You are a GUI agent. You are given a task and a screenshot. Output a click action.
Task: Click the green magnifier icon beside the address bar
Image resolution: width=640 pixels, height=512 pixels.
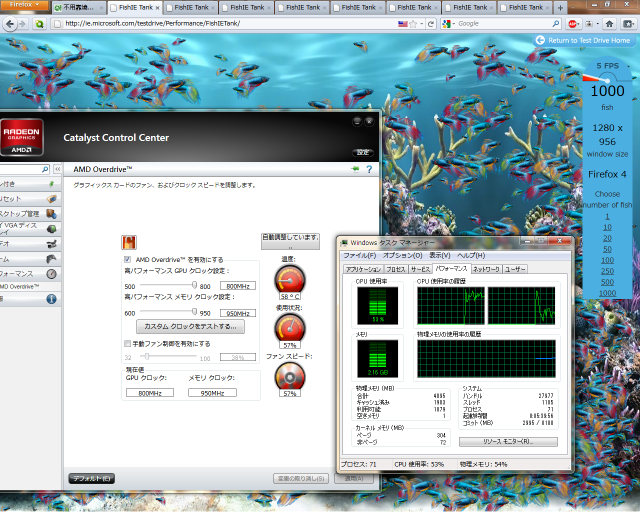(x=40, y=24)
